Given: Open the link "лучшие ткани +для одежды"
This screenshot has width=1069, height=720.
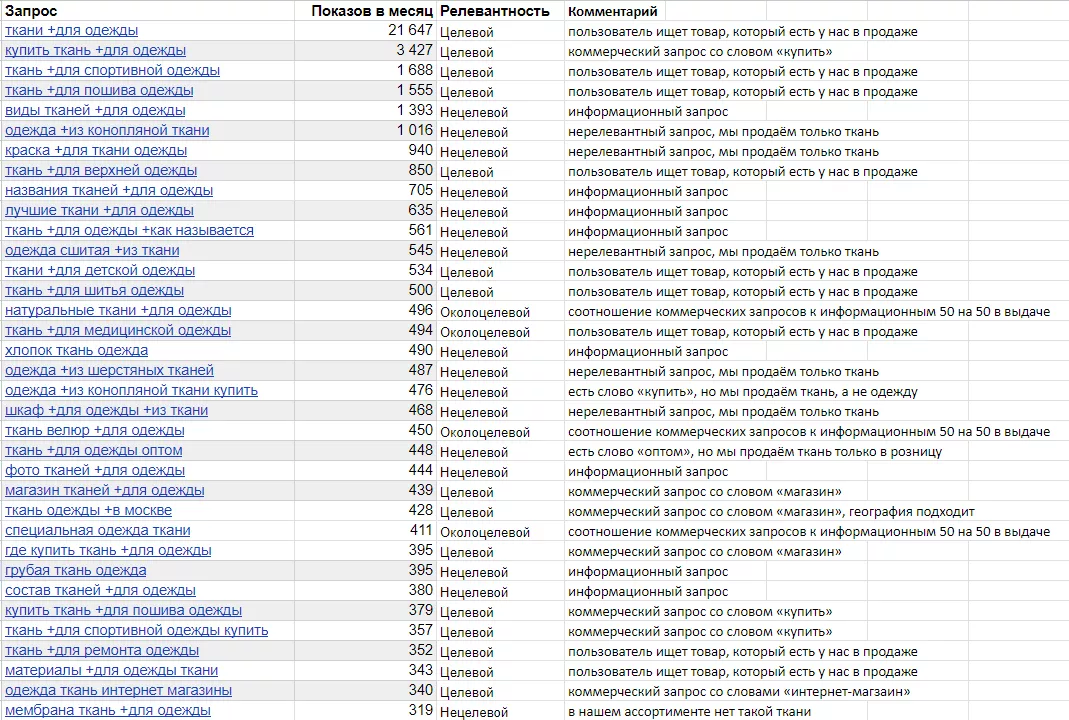Looking at the screenshot, I should [99, 211].
